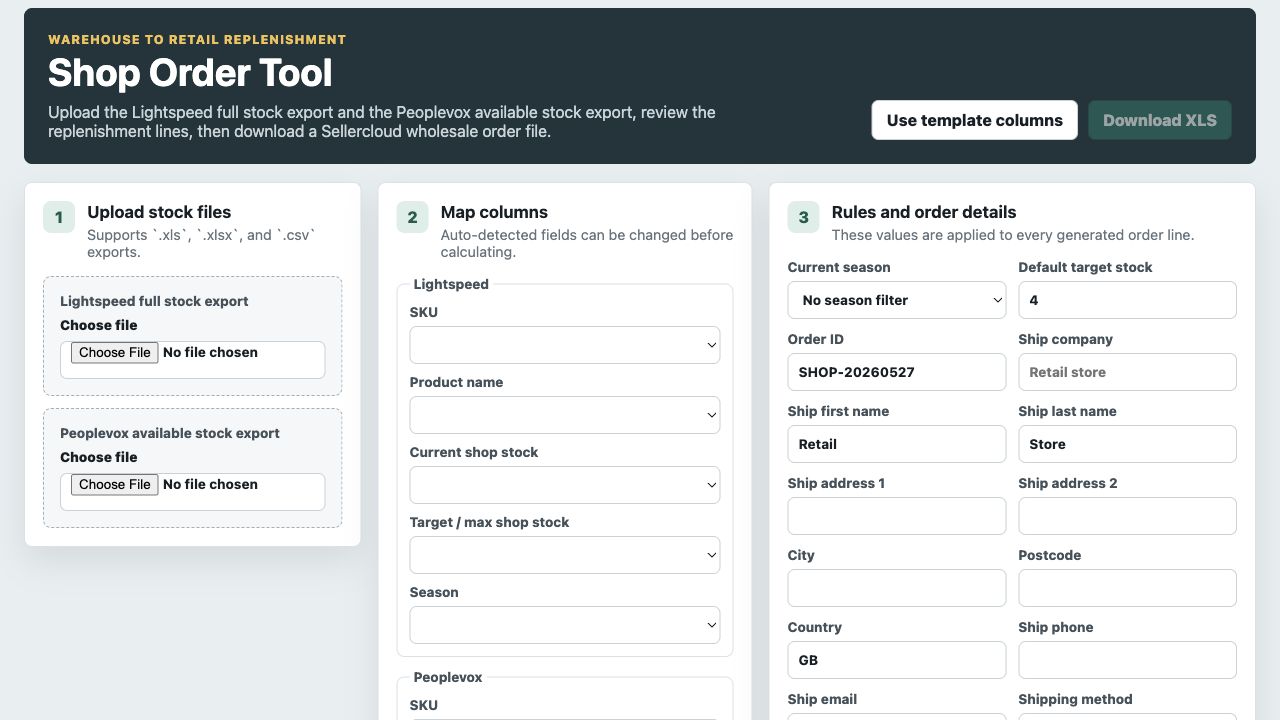Focus the Postcode field
The image size is (1280, 720).
click(x=1127, y=588)
